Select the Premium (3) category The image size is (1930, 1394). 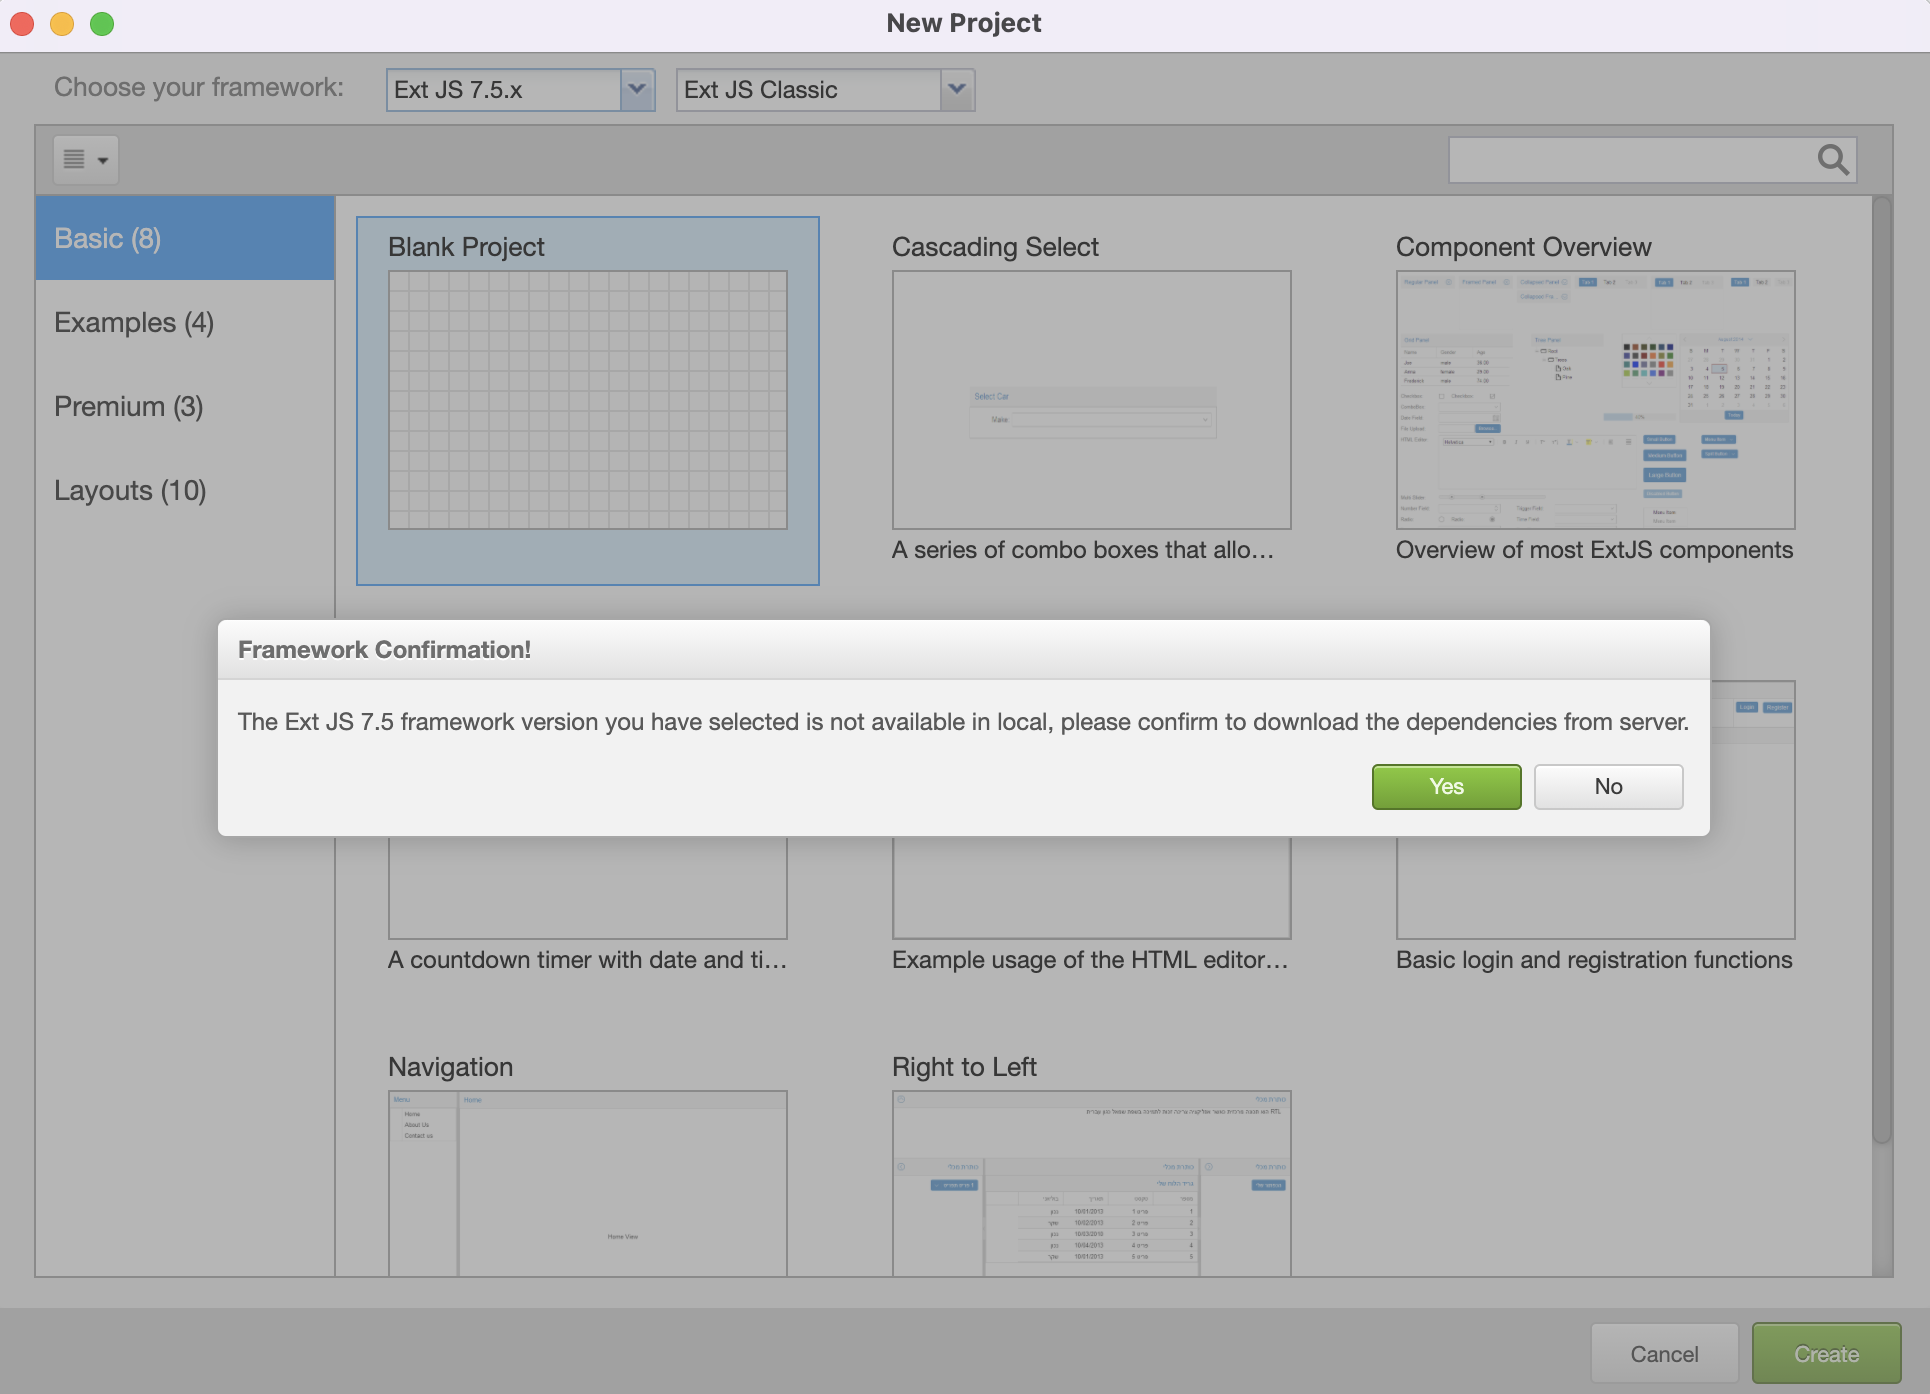pyautogui.click(x=185, y=406)
